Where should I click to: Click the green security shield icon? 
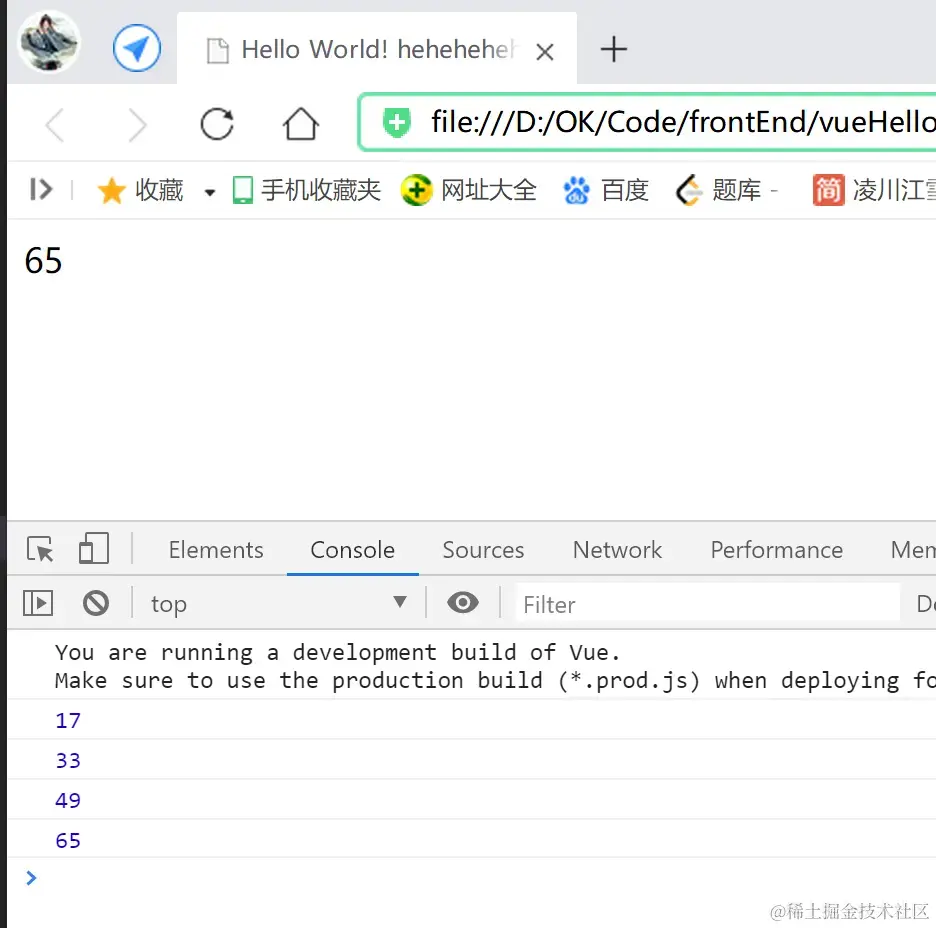click(x=396, y=122)
